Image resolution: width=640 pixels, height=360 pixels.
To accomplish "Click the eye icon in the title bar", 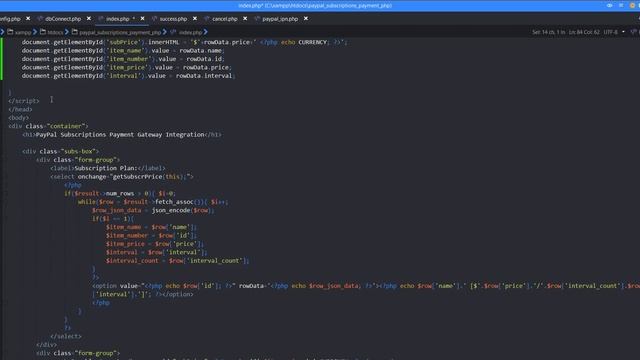I will tap(609, 5).
